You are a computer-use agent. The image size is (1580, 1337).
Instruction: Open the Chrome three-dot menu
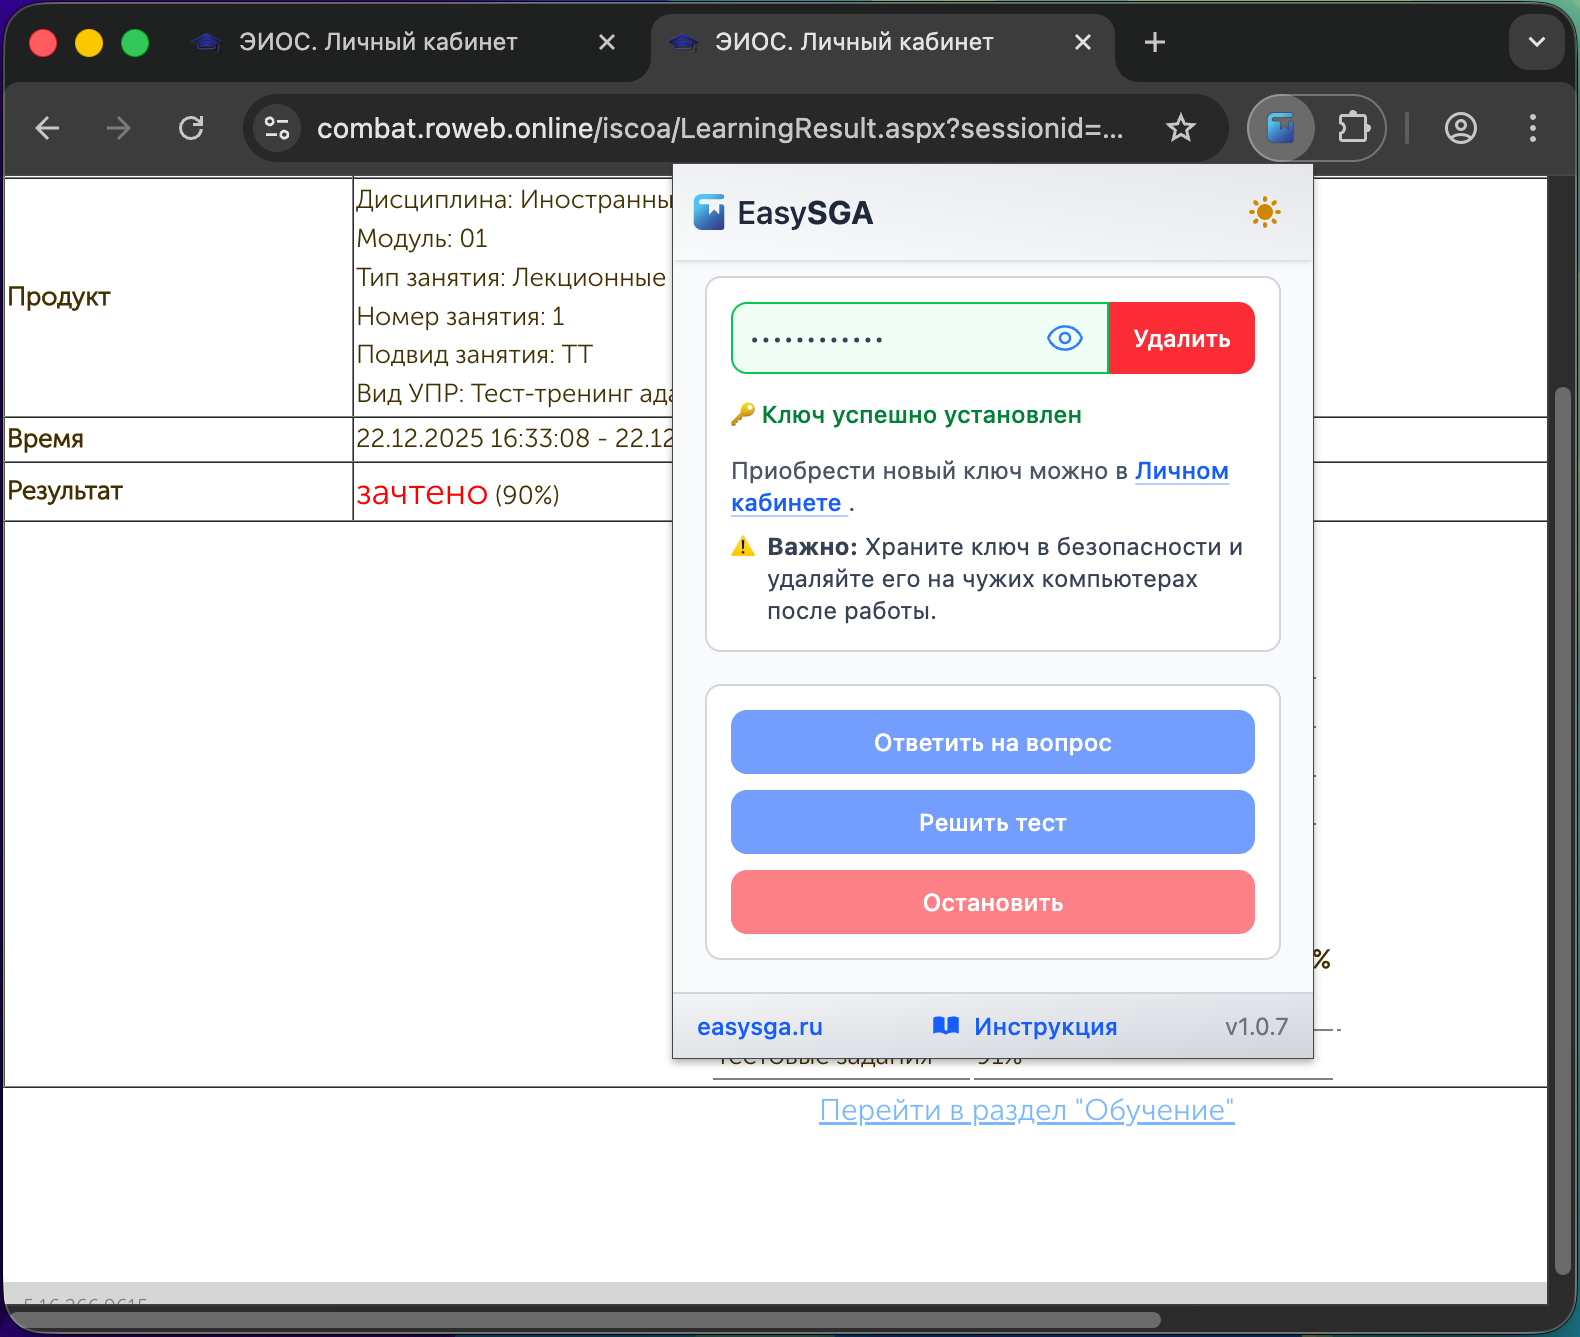pyautogui.click(x=1532, y=128)
